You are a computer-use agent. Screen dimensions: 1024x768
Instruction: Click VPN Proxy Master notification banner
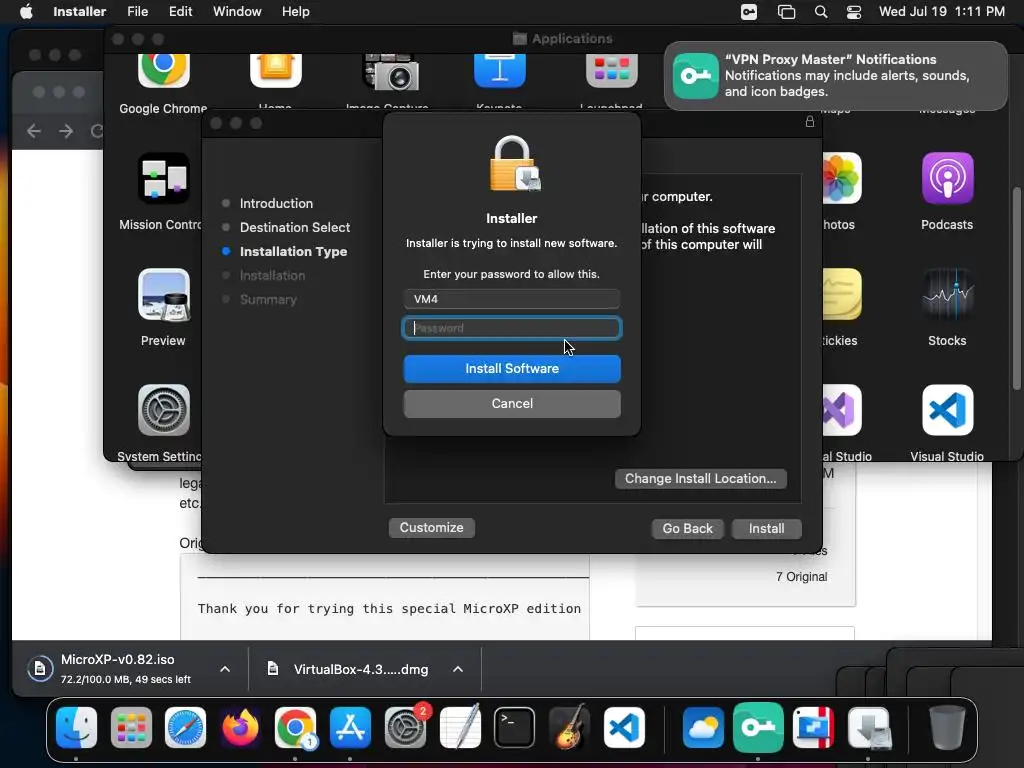tap(836, 76)
